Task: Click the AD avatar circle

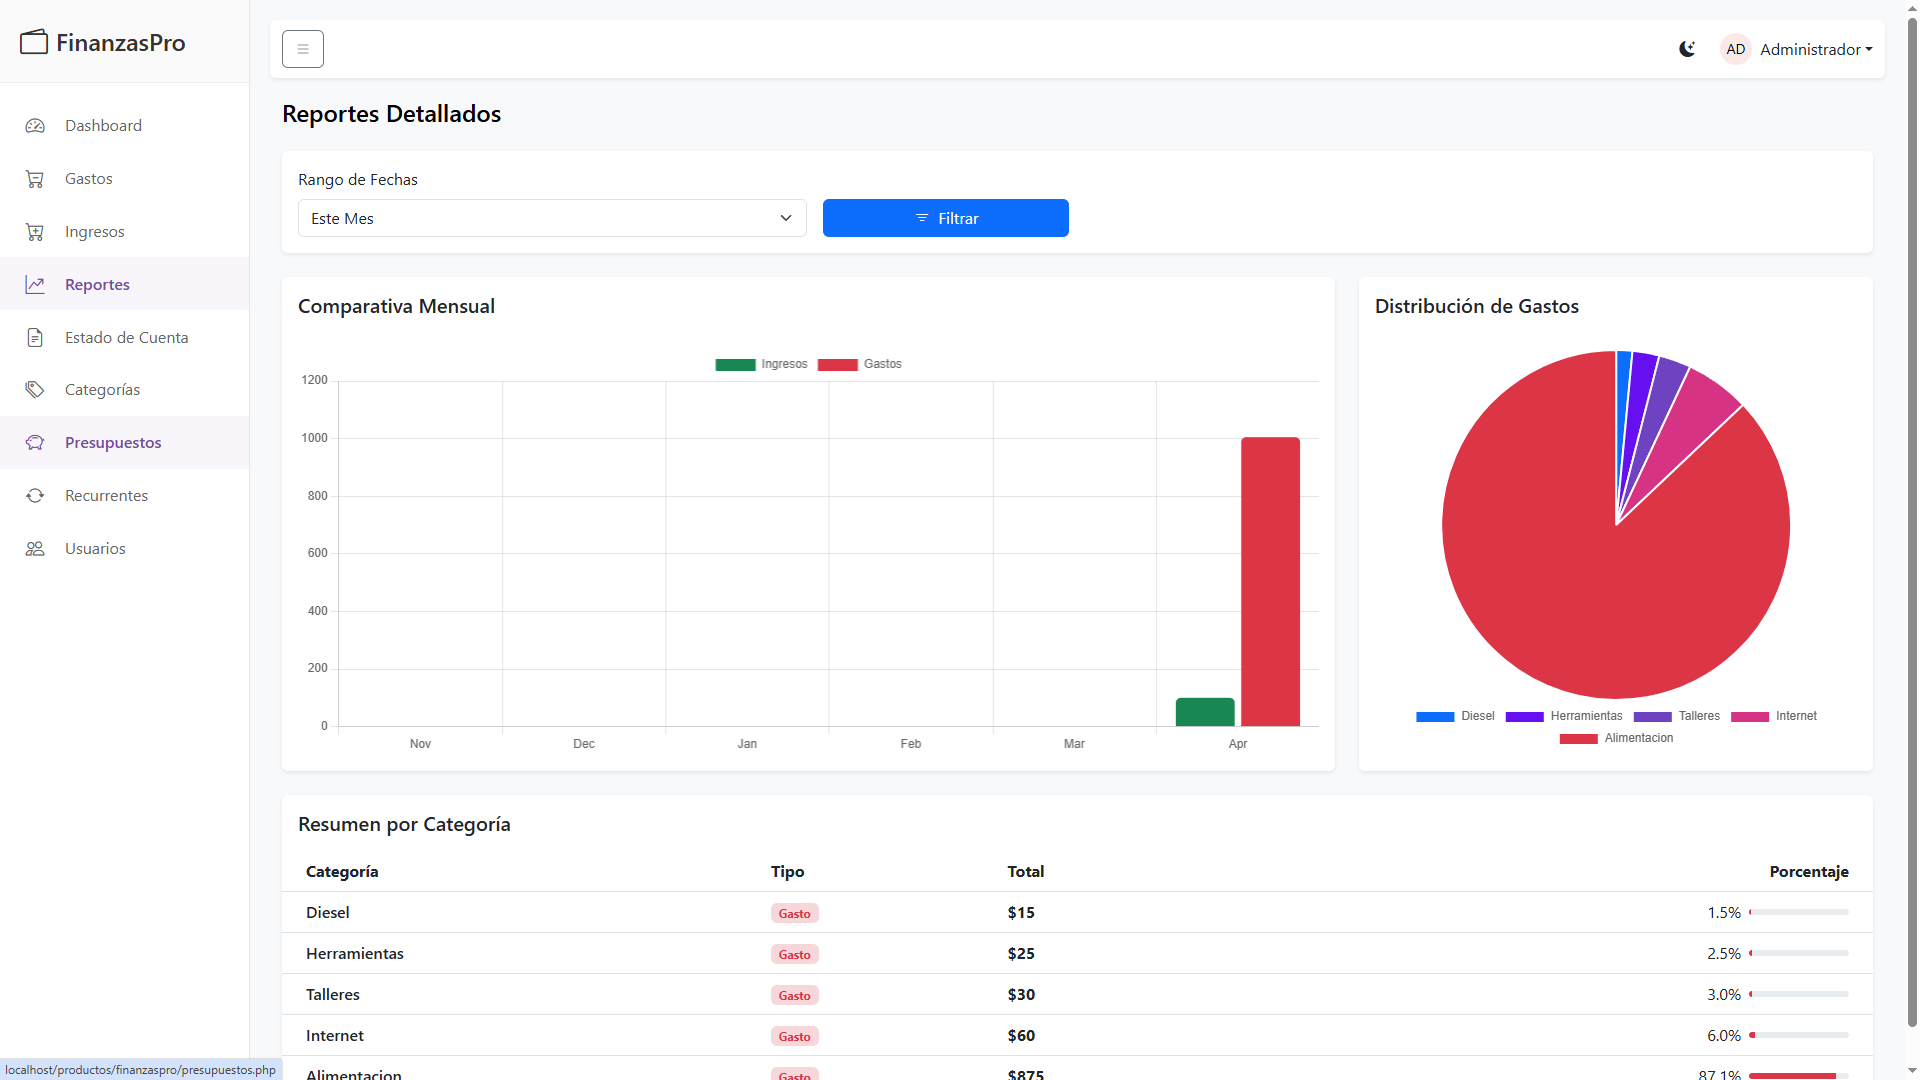Action: point(1736,49)
